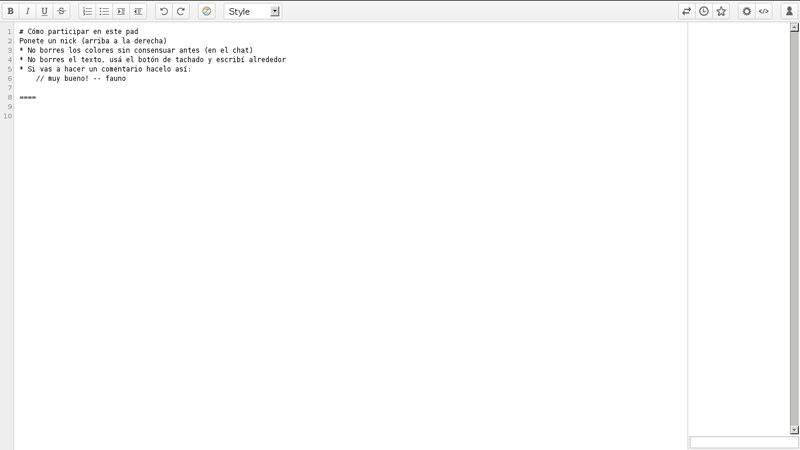Show the users list
The height and width of the screenshot is (450, 800).
click(789, 11)
